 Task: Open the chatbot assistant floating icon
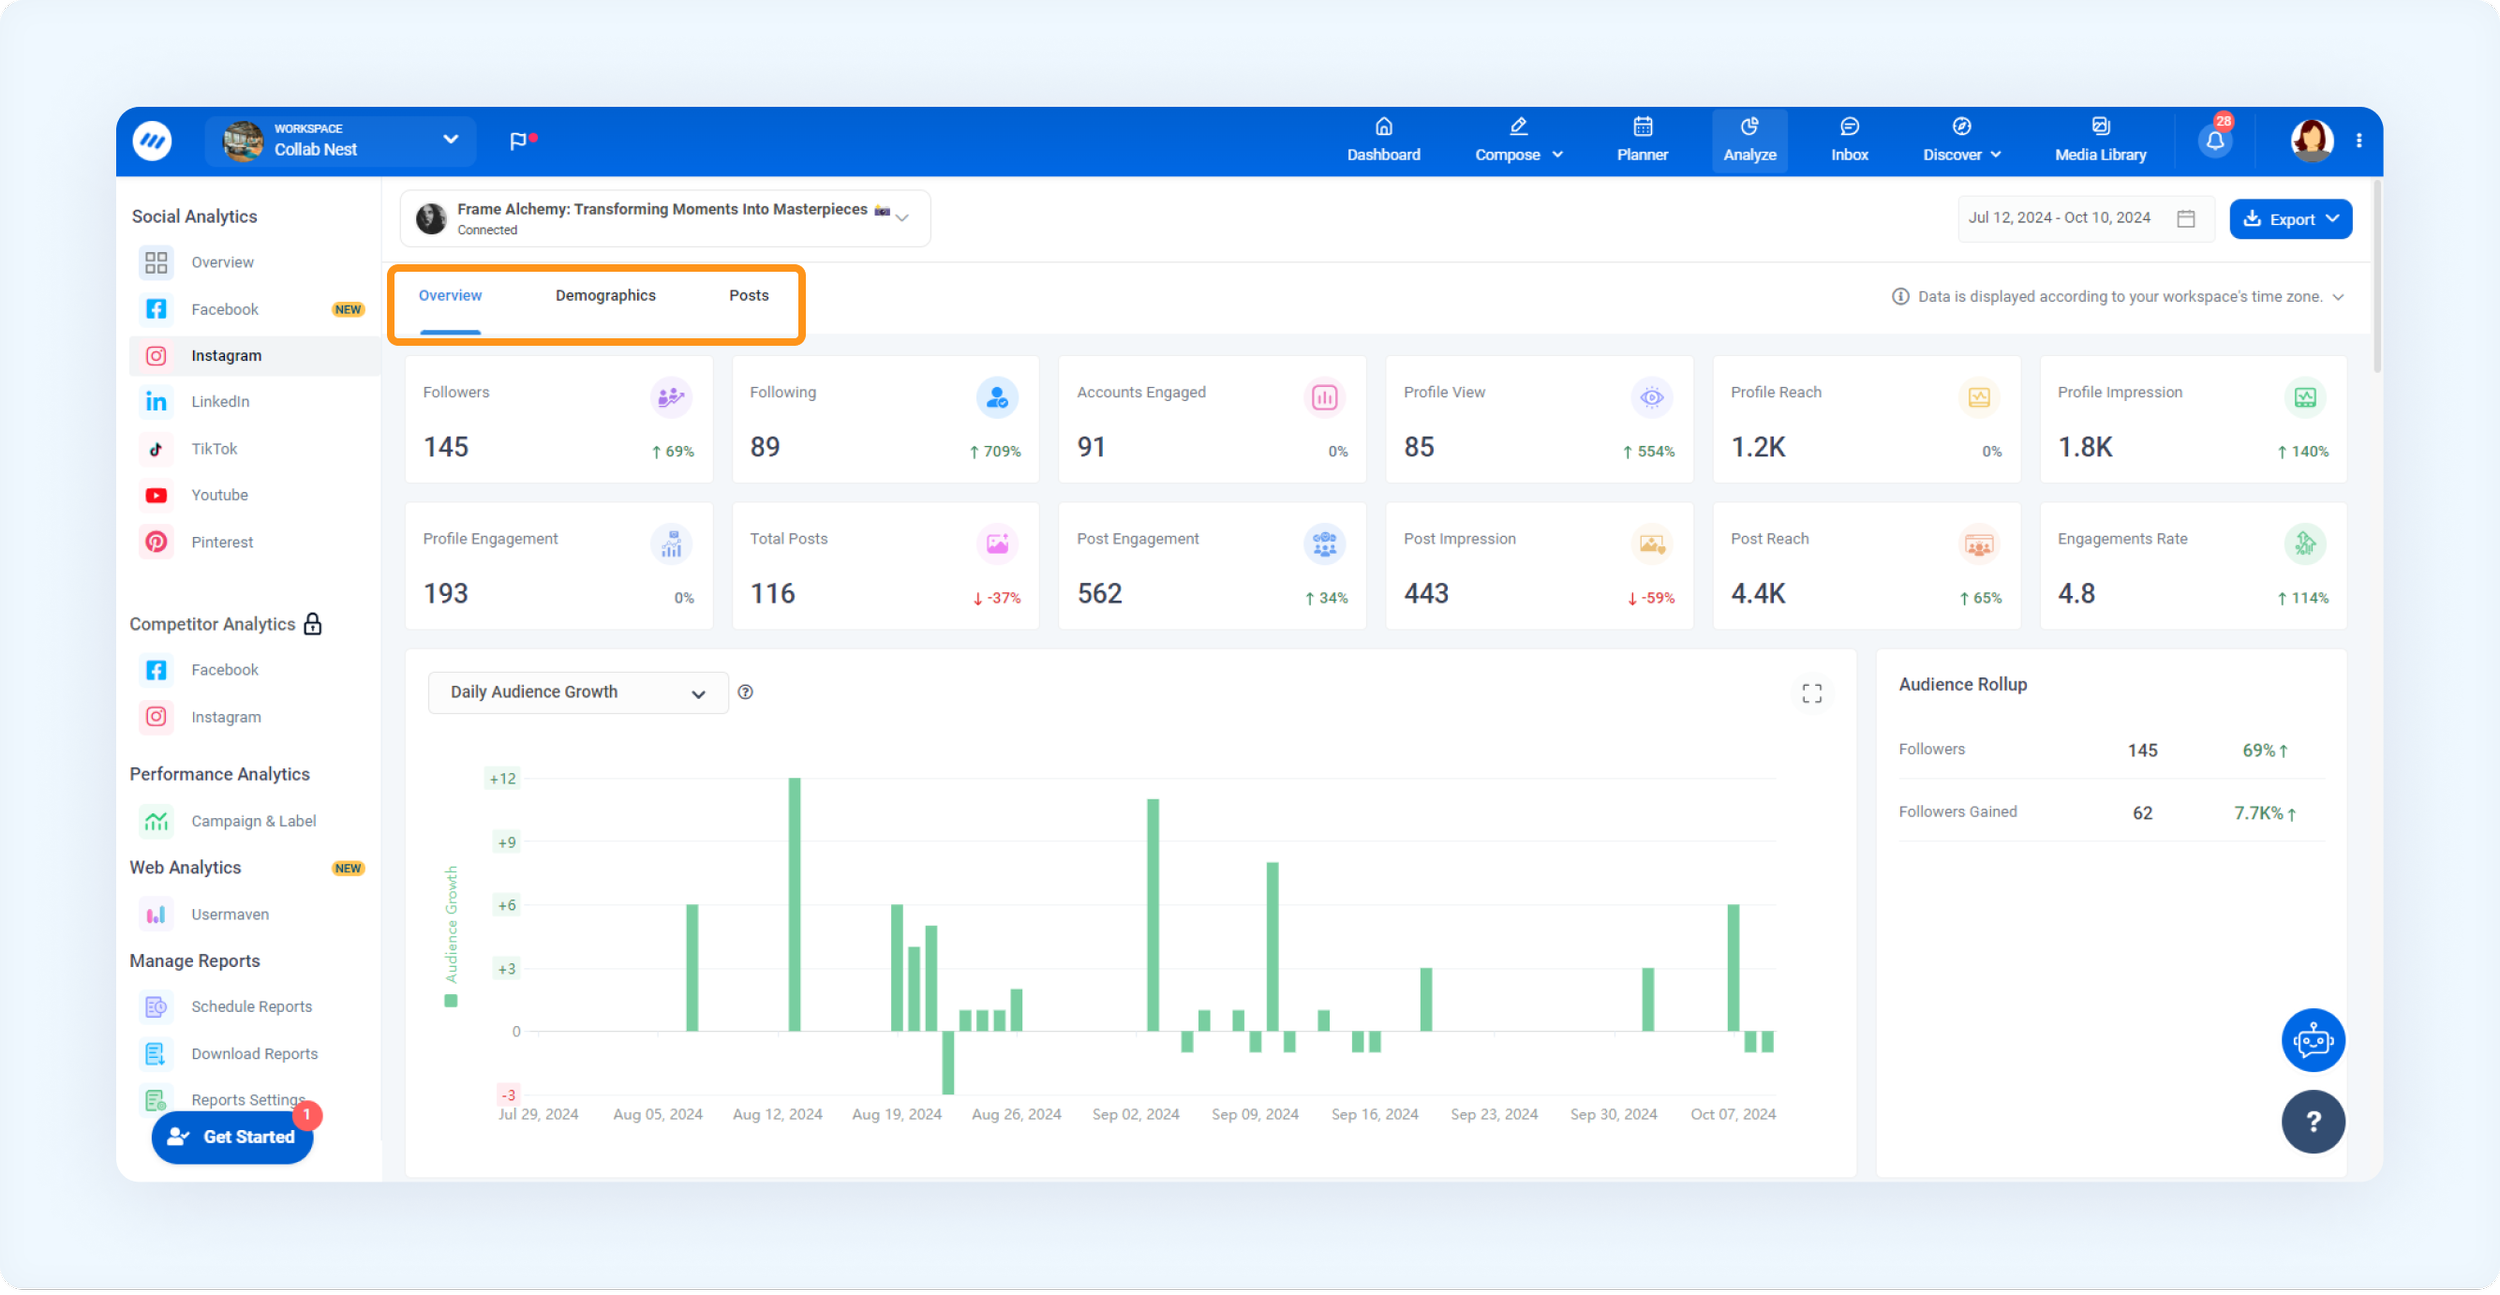click(x=2312, y=1040)
